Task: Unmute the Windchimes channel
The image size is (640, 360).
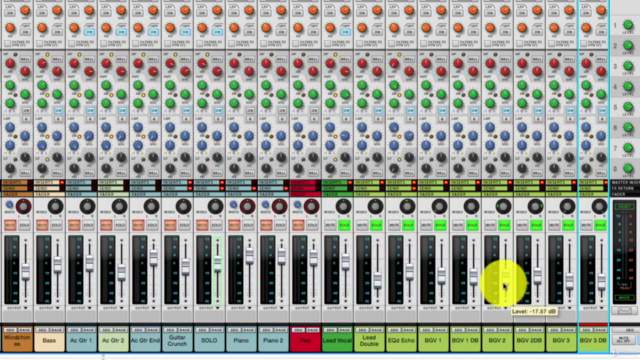Action: pos(10,225)
